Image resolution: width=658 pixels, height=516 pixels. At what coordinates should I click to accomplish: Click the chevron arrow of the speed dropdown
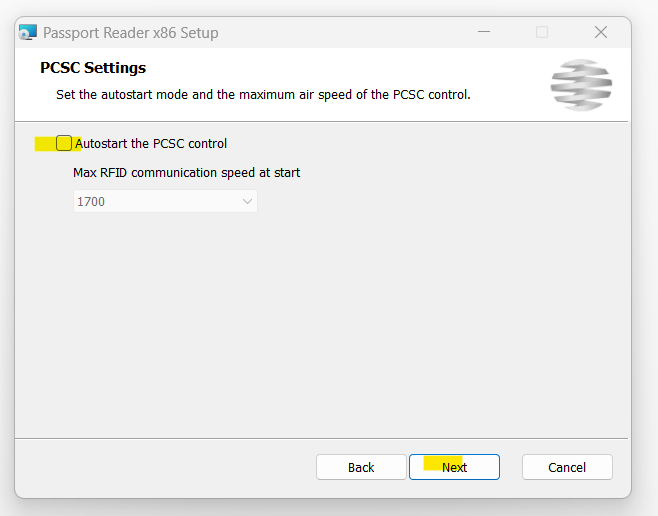click(x=247, y=201)
